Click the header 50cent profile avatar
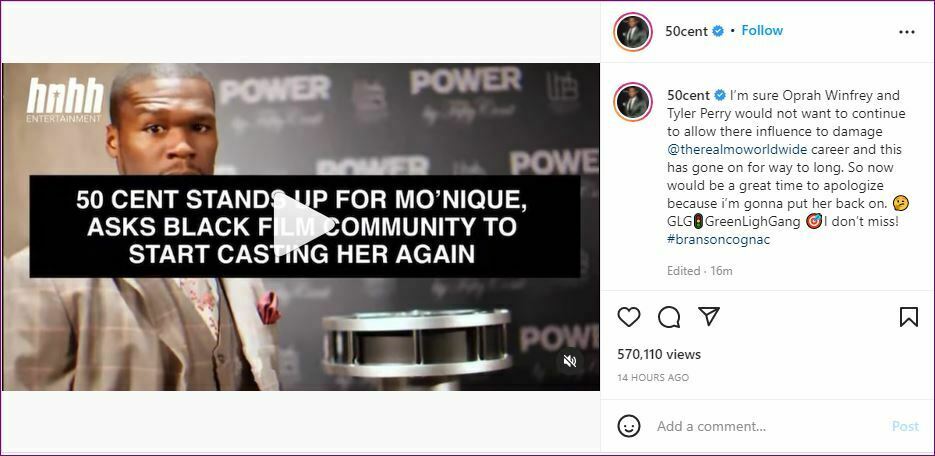The width and height of the screenshot is (935, 456). point(633,32)
